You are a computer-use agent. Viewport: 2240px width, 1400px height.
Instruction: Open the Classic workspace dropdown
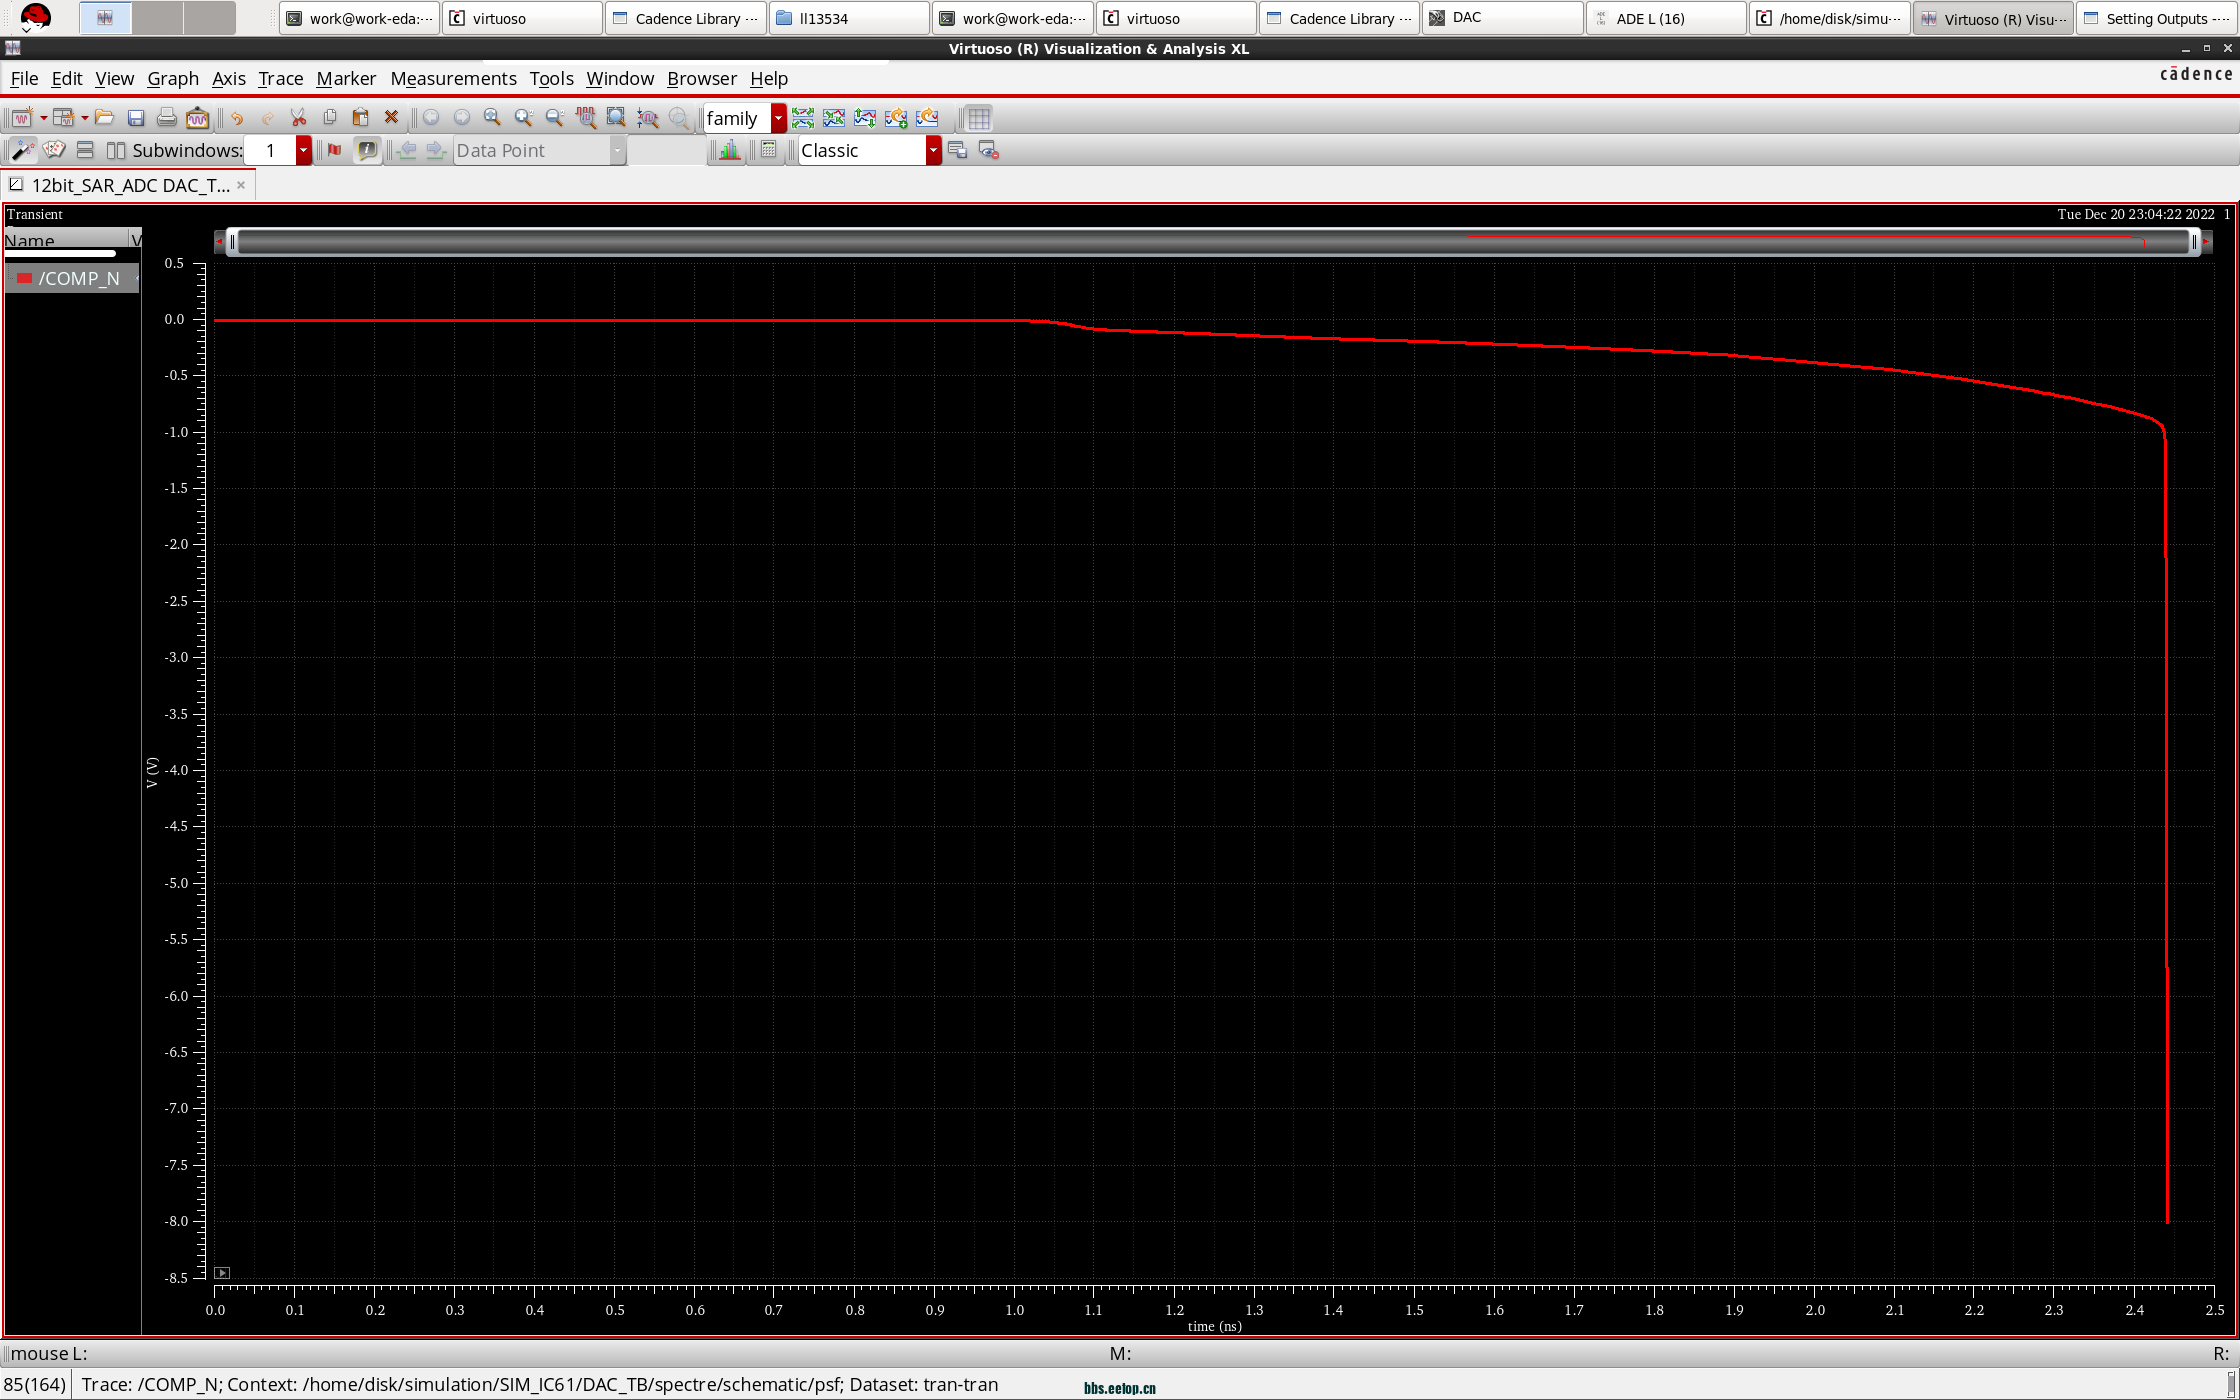click(933, 150)
